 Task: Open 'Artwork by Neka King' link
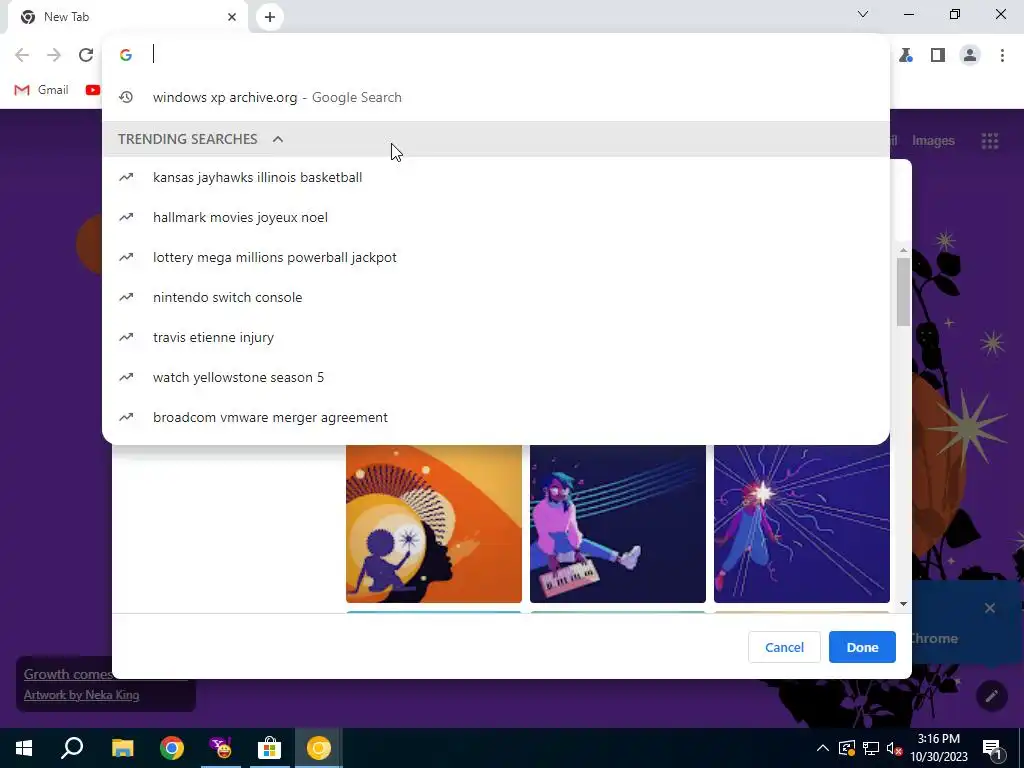(81, 695)
